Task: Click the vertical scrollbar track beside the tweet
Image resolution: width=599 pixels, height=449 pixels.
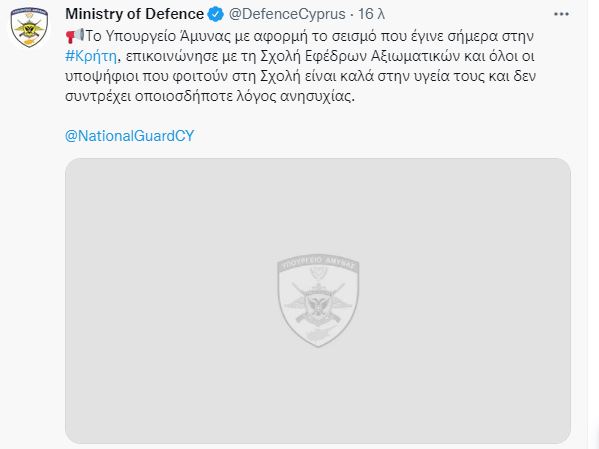Action: click(x=593, y=224)
